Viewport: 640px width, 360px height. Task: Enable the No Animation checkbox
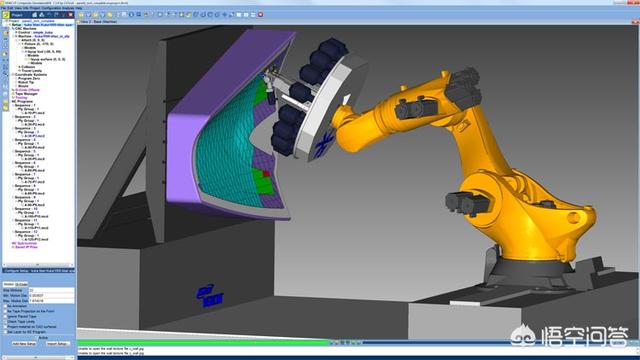click(6, 306)
